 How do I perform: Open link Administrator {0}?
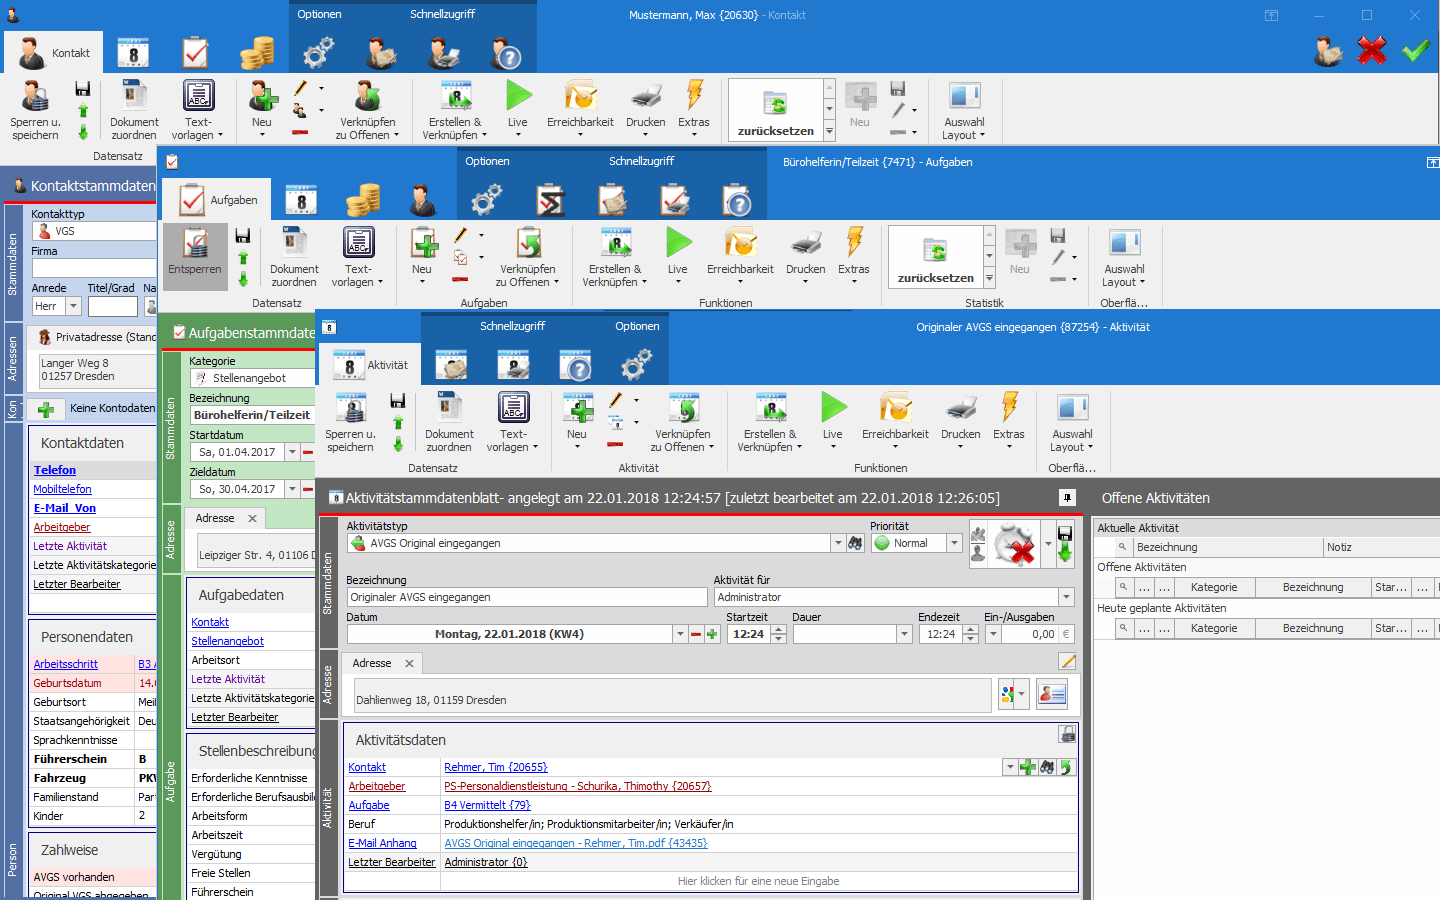point(486,862)
